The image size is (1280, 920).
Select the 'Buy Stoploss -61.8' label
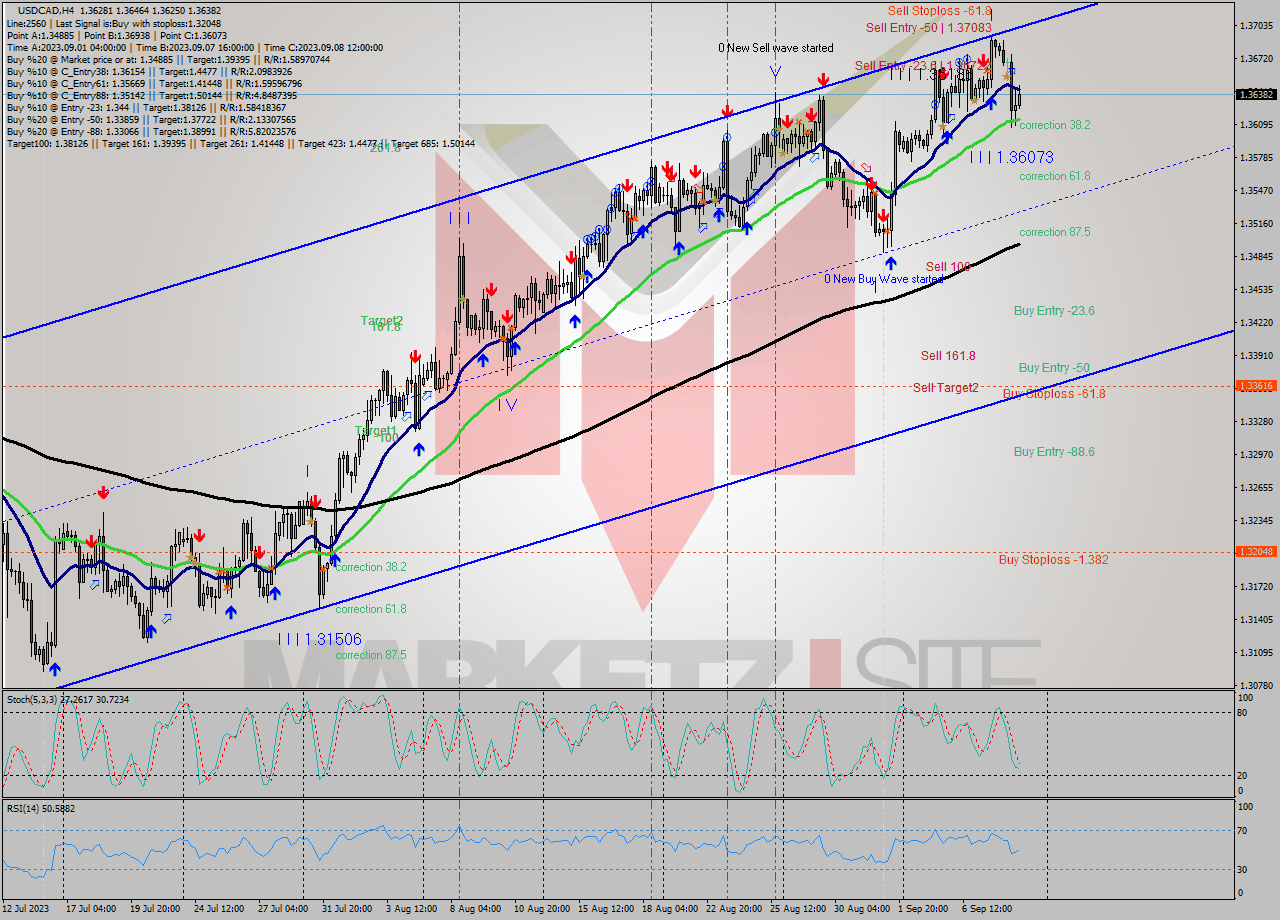1054,394
